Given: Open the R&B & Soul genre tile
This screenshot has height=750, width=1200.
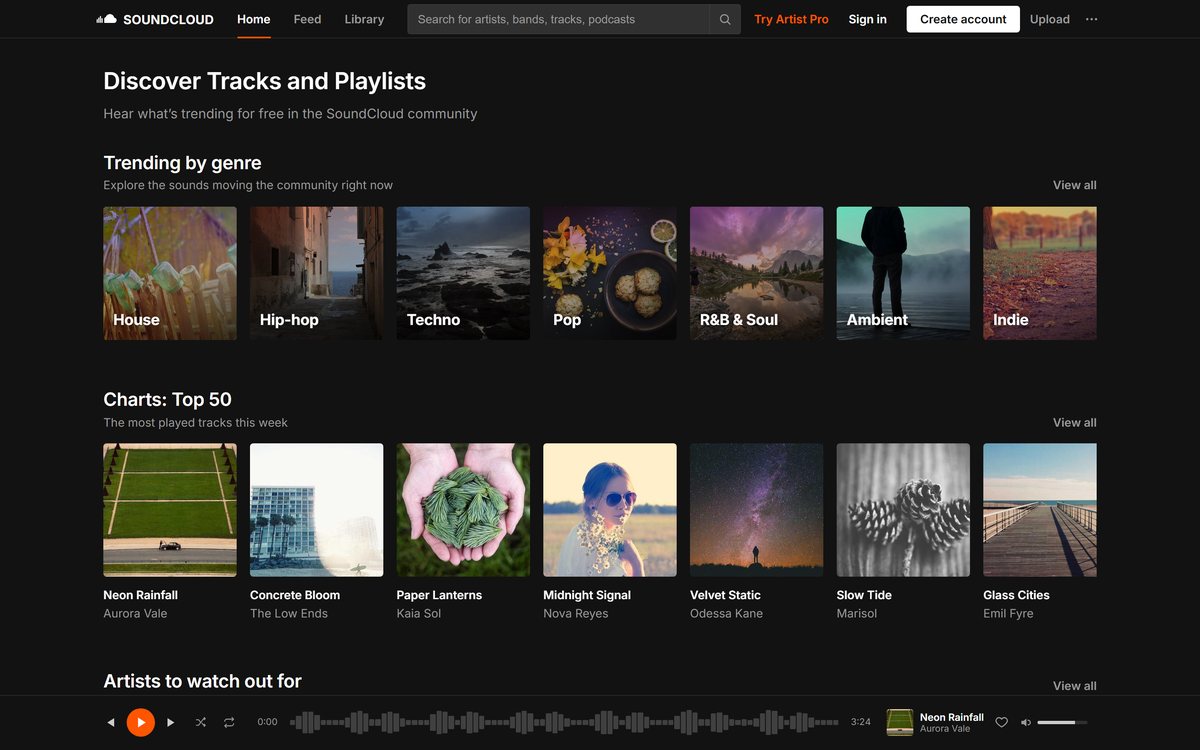Looking at the screenshot, I should tap(756, 273).
